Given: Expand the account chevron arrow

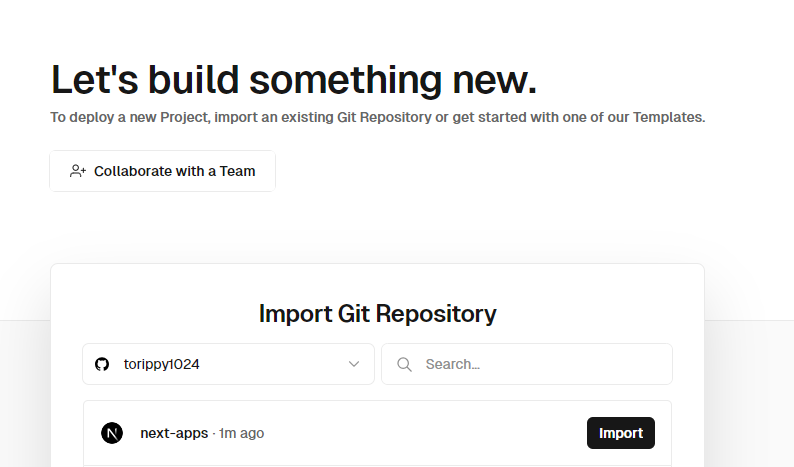Looking at the screenshot, I should pyautogui.click(x=354, y=364).
